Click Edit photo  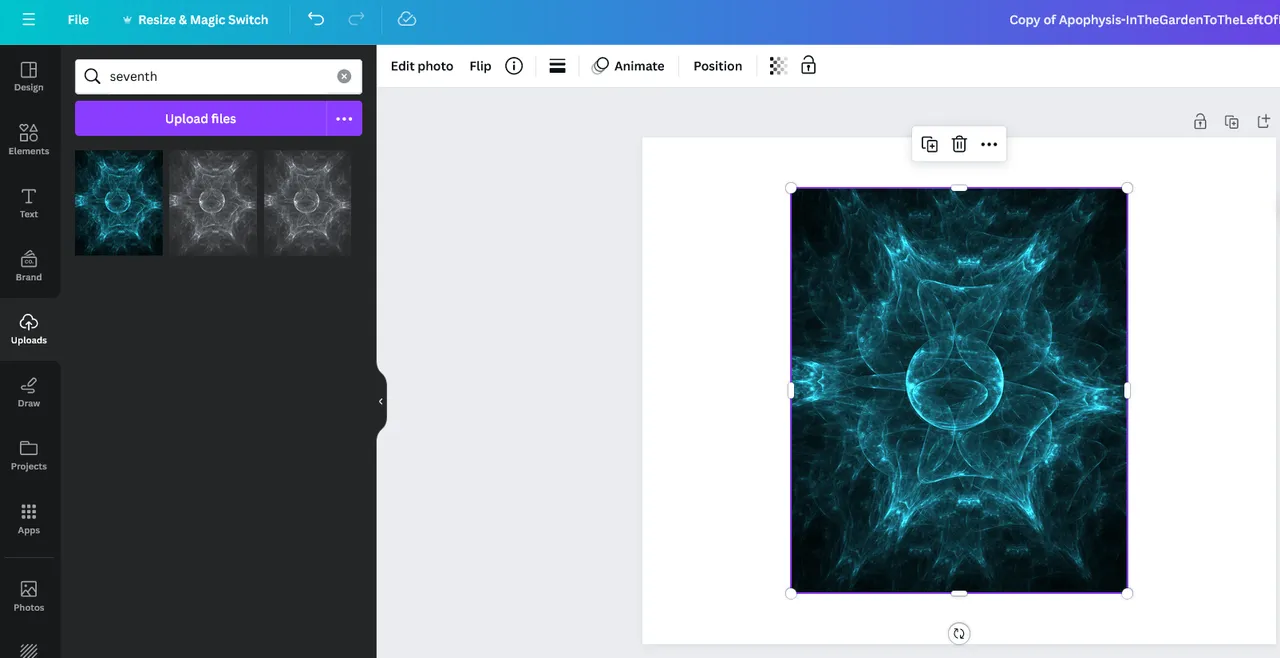click(422, 66)
